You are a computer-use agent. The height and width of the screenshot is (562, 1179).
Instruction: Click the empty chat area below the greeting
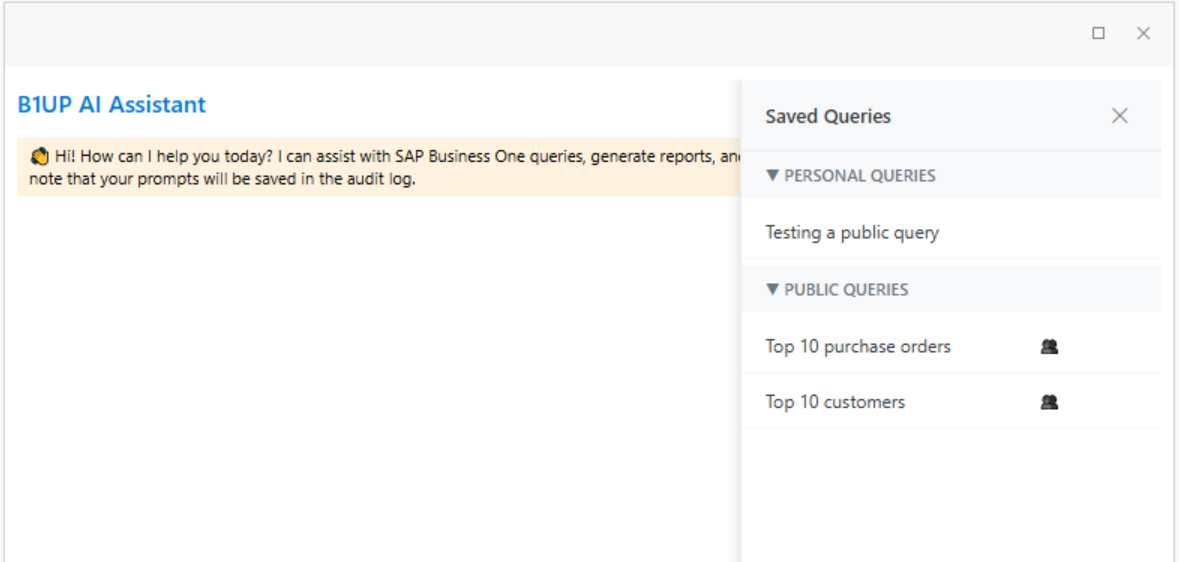point(370,370)
